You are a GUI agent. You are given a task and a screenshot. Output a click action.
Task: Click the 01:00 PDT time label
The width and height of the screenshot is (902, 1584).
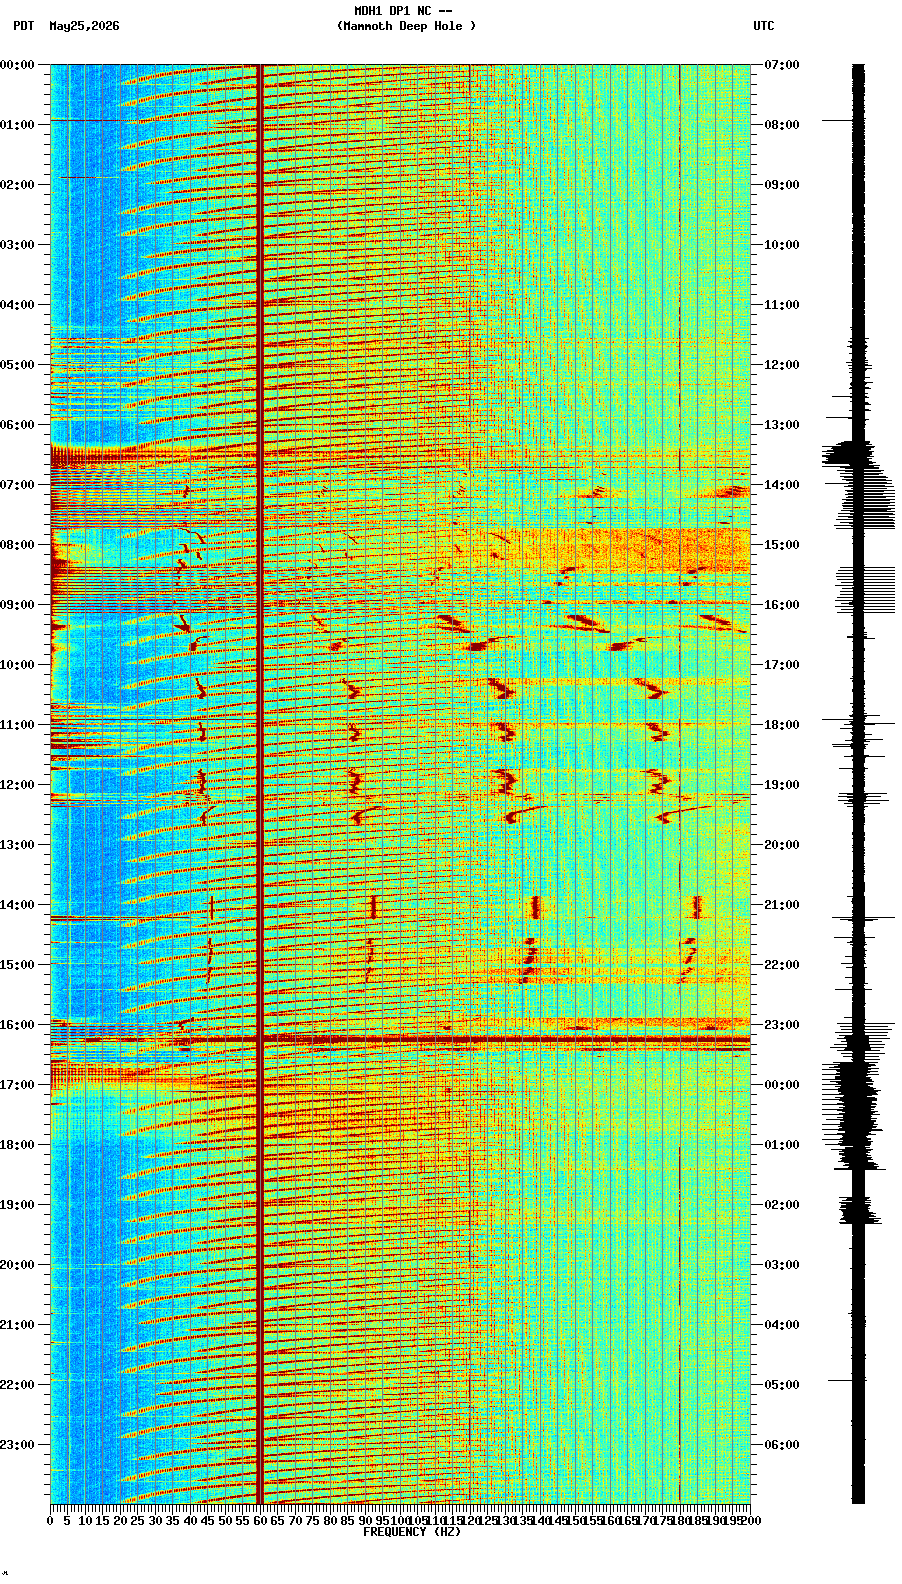[x=18, y=125]
